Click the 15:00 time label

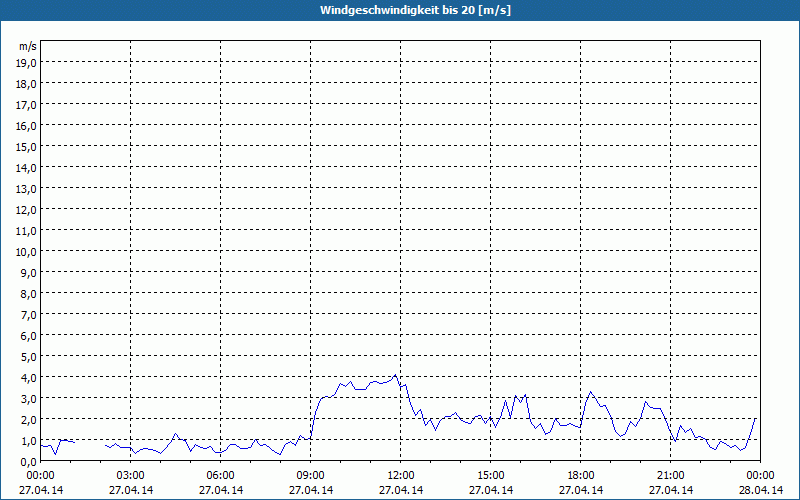click(x=491, y=476)
